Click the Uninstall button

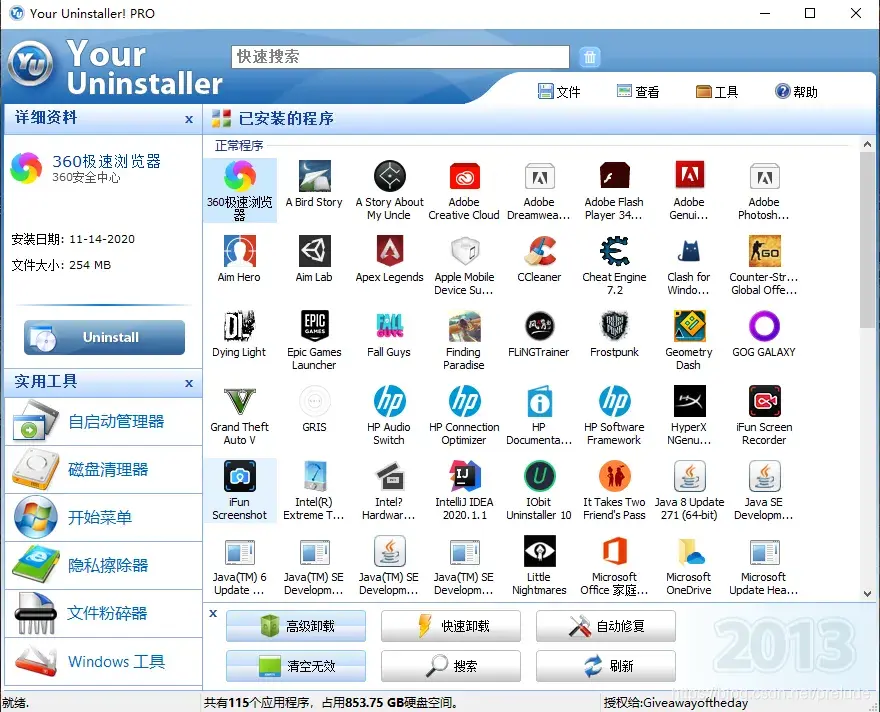(x=104, y=337)
